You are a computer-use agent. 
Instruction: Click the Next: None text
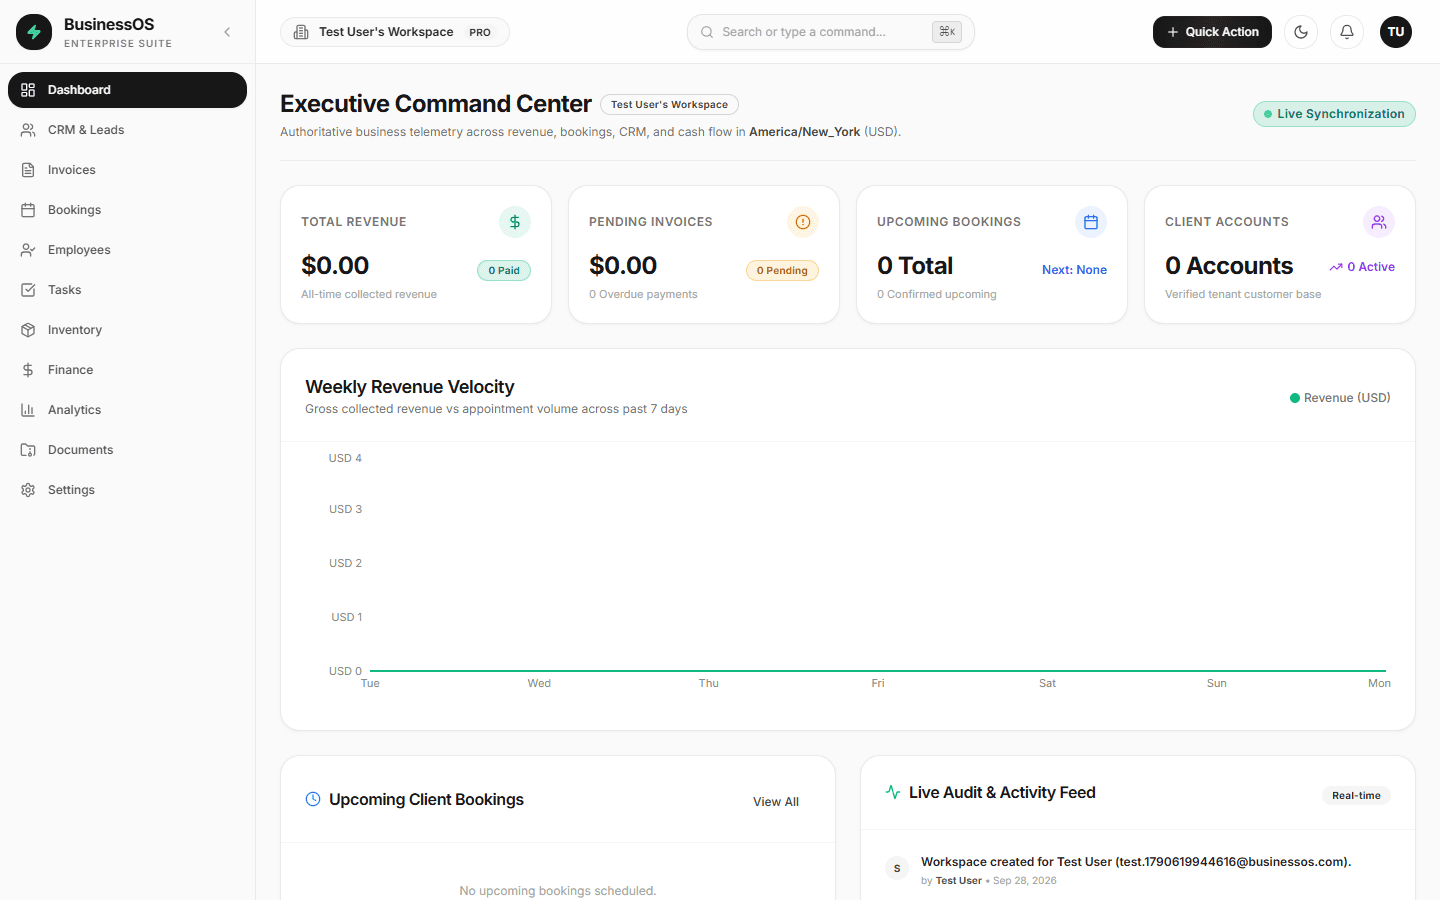point(1074,270)
